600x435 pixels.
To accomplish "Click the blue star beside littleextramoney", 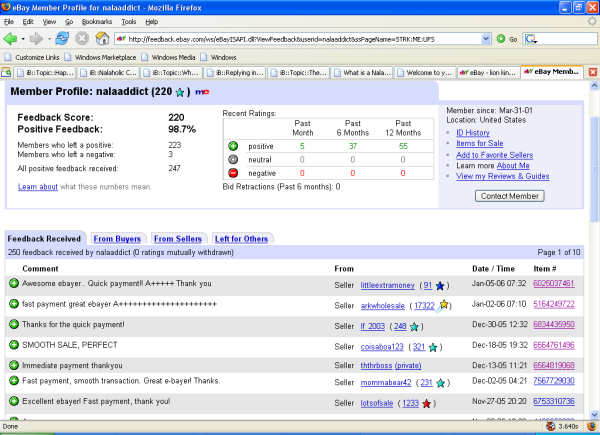I will [x=440, y=286].
